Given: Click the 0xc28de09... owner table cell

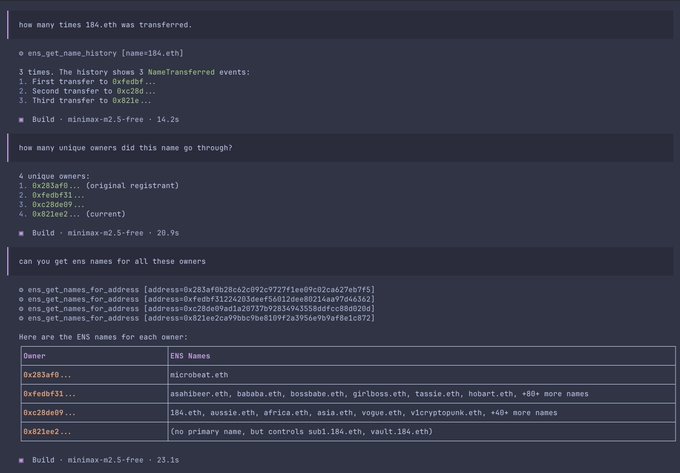Looking at the screenshot, I should click(x=49, y=412).
